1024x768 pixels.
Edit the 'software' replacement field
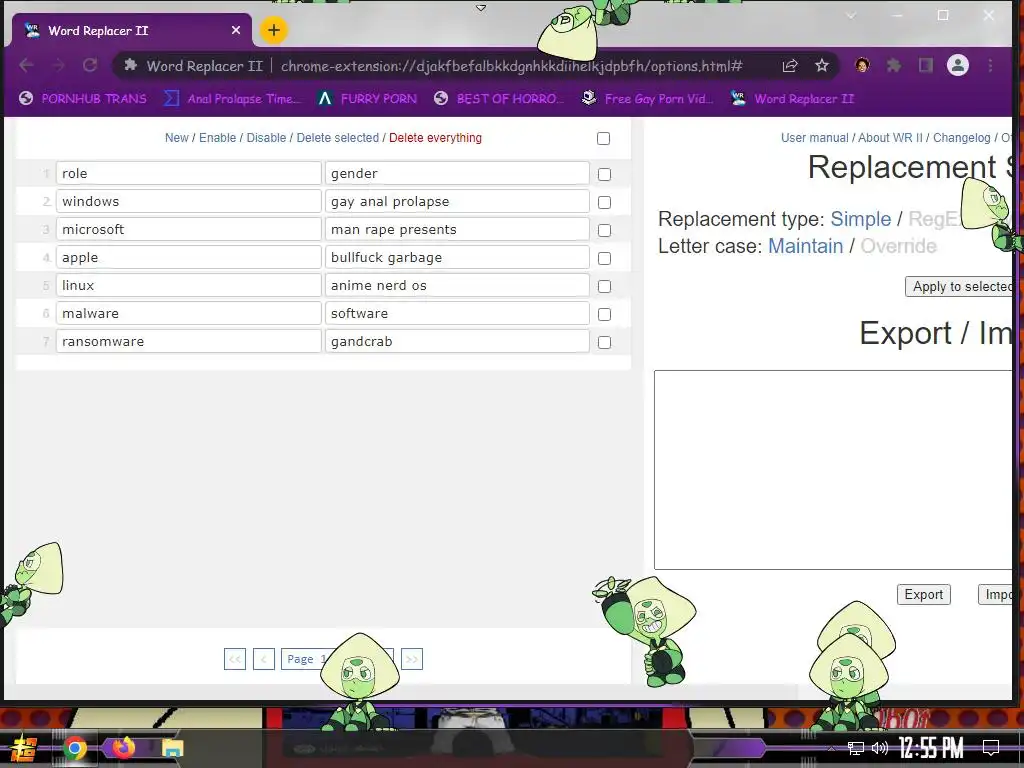457,314
